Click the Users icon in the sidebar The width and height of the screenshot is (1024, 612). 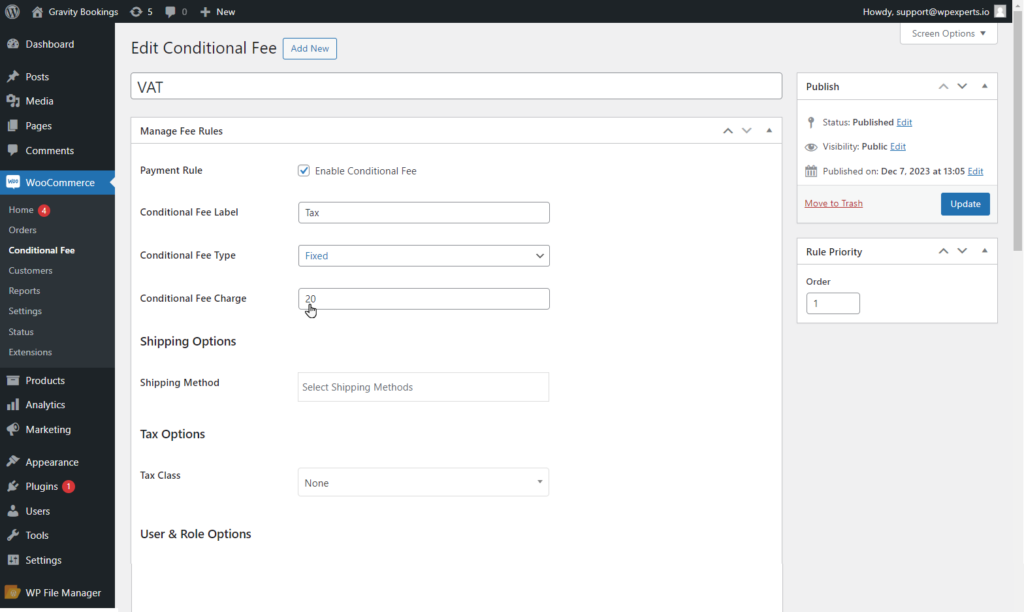[x=13, y=511]
